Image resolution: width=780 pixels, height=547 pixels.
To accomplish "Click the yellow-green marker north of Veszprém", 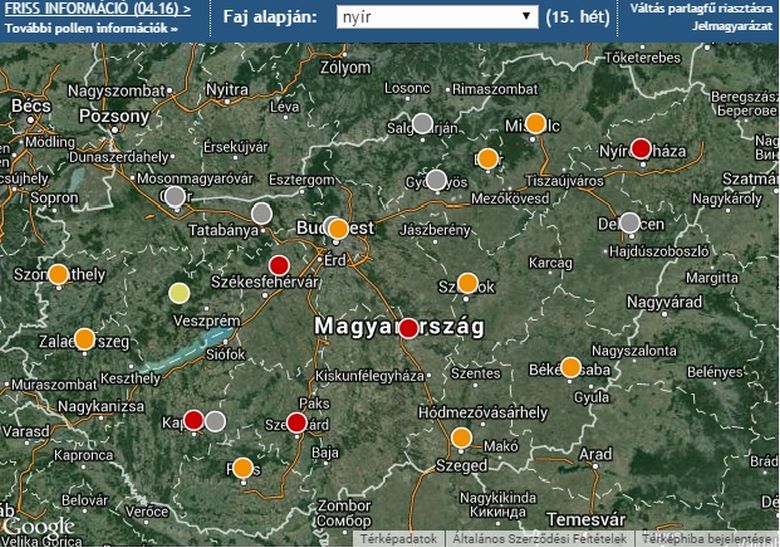I will 179,293.
